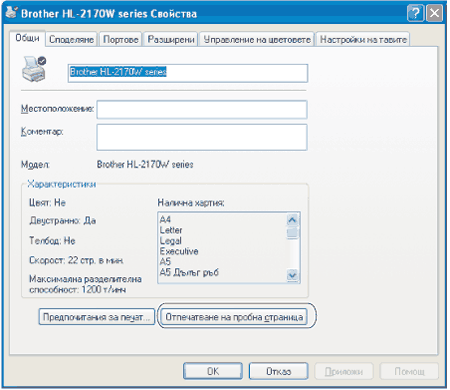Viewport: 450px width, 390px height.
Task: Click the large printer icon beside the name field
Action: point(34,69)
